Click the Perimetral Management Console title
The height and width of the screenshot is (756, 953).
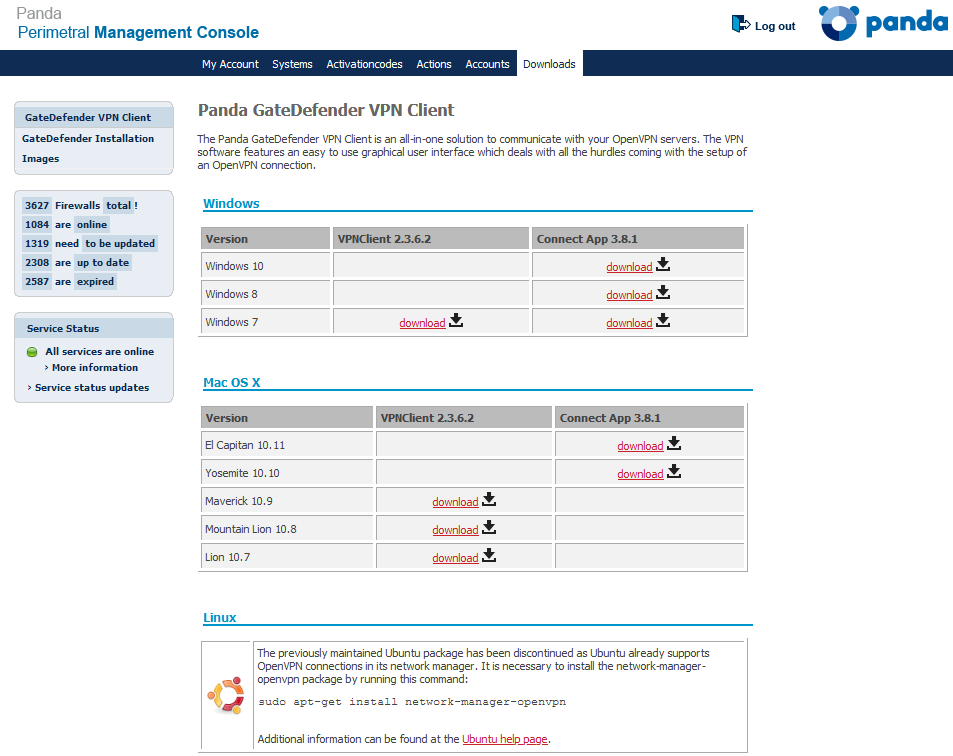pyautogui.click(x=138, y=32)
